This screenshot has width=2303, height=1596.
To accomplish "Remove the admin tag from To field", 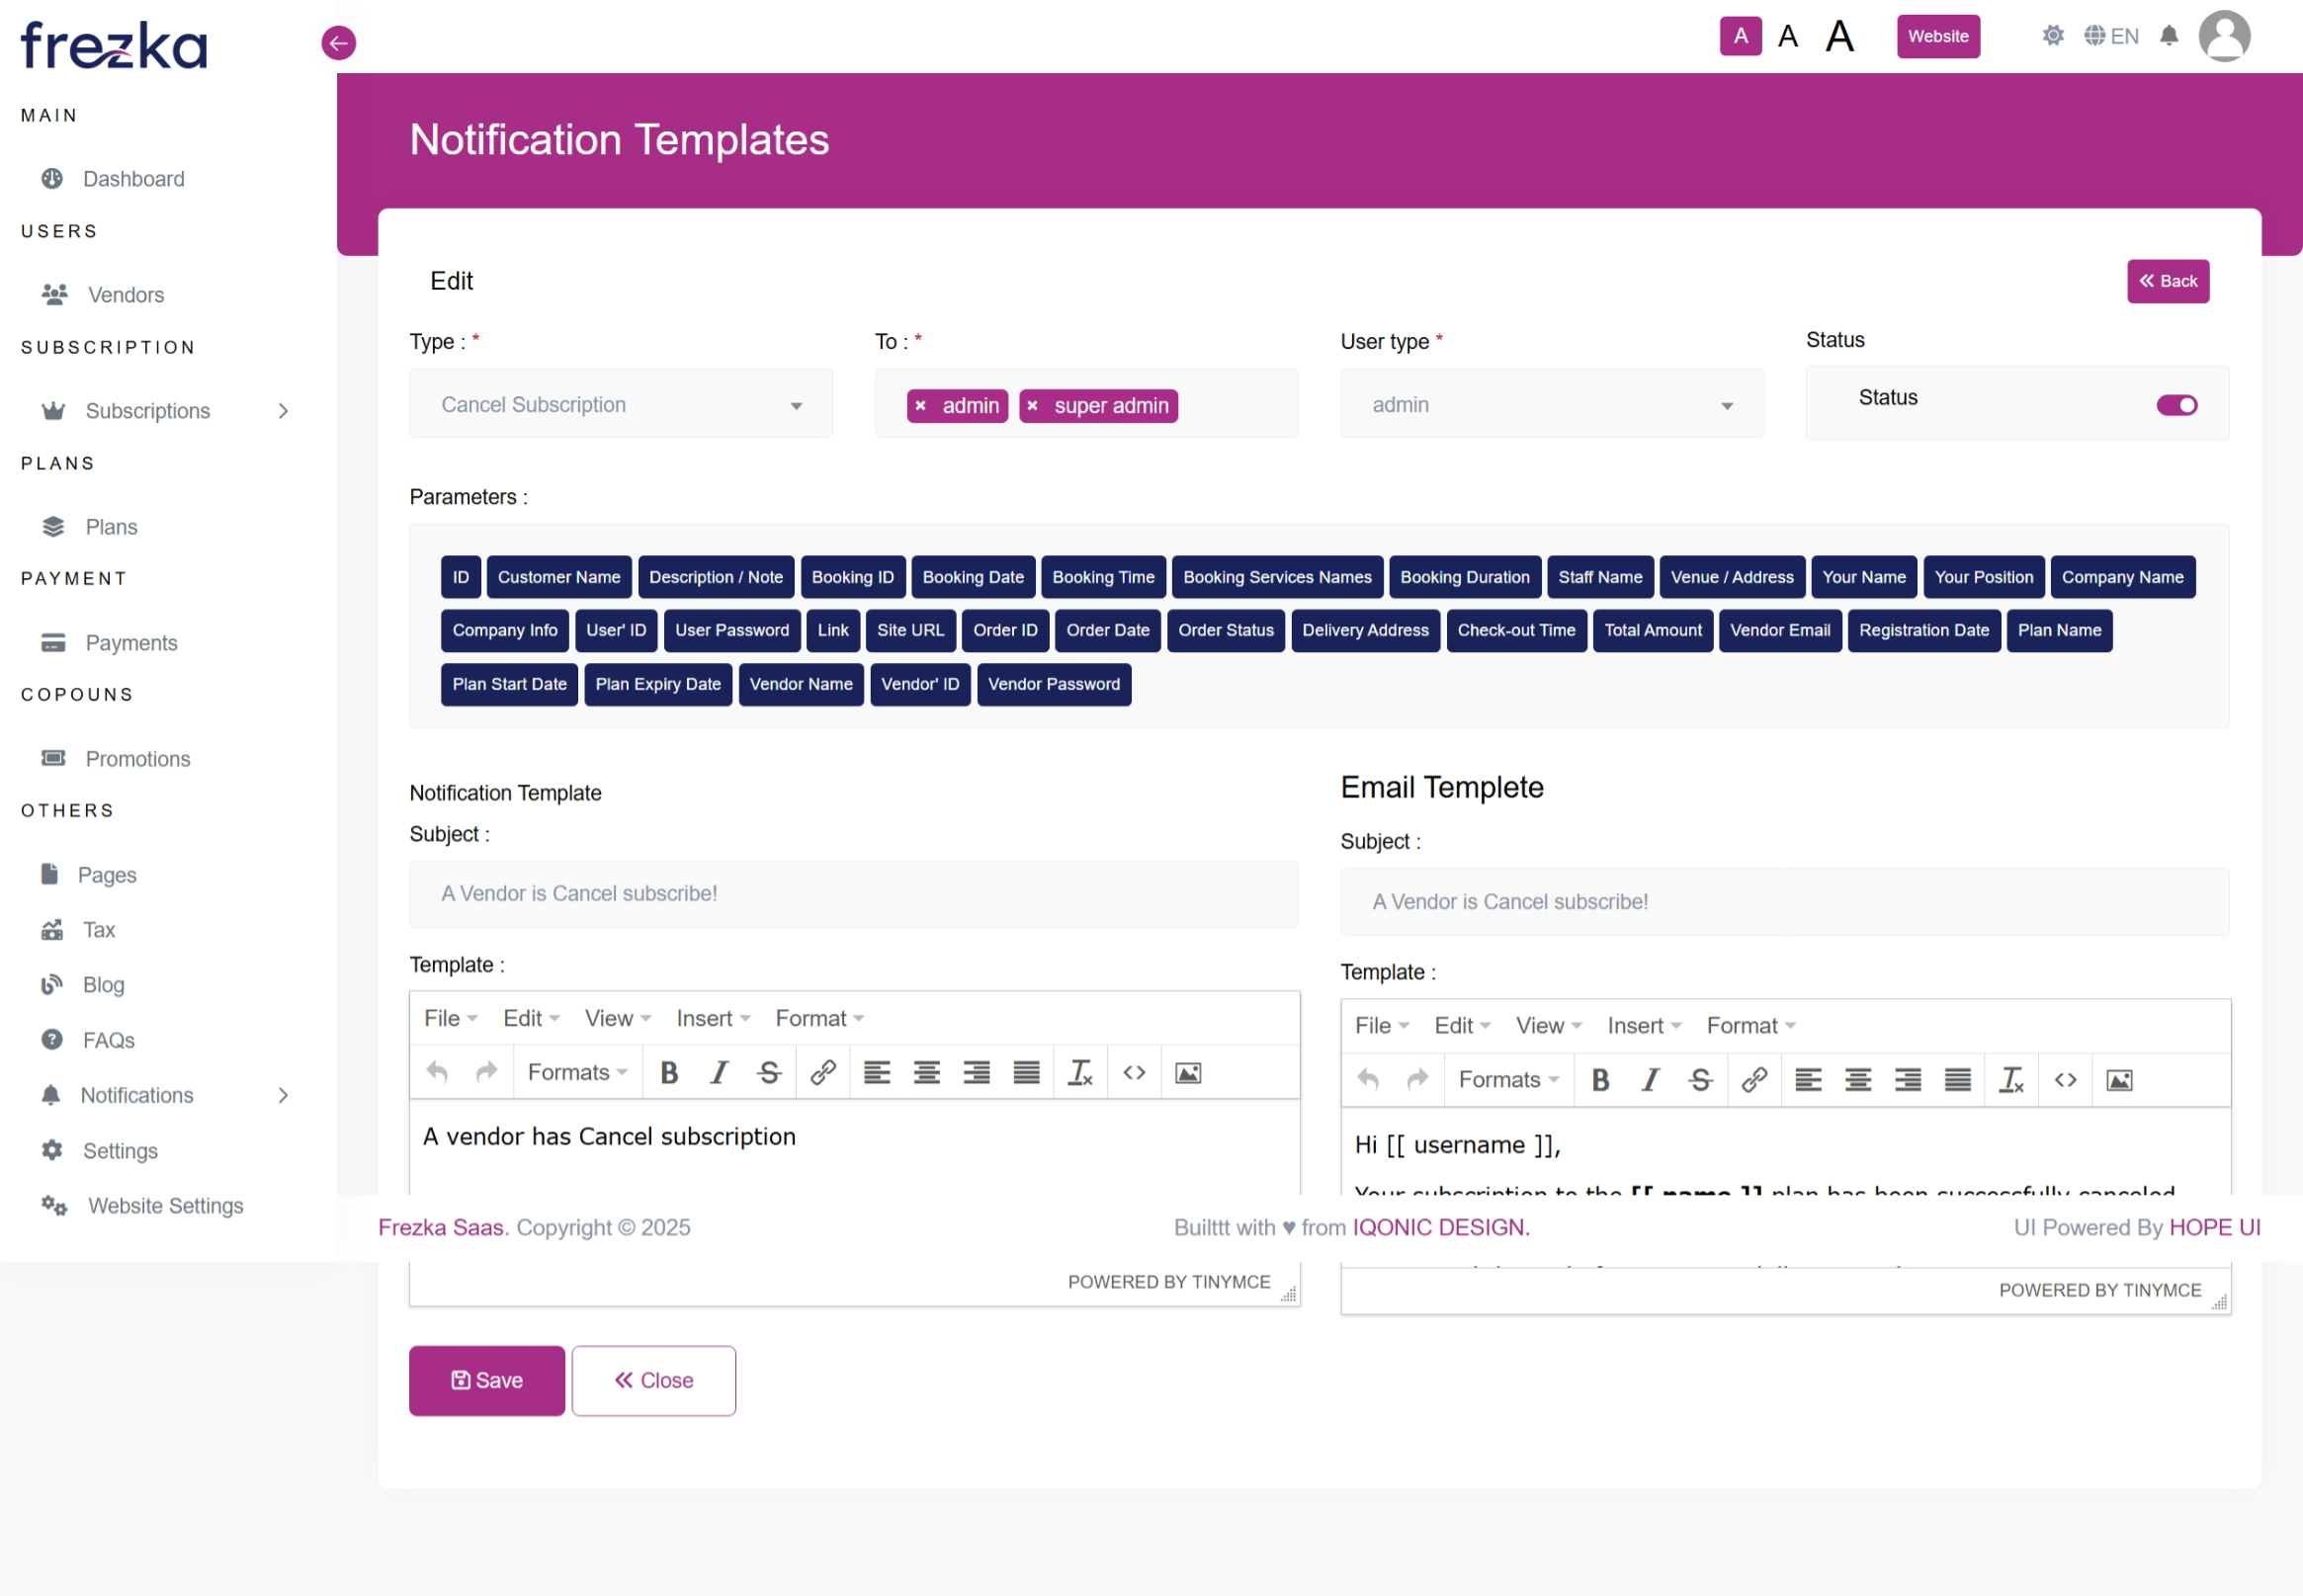I will click(920, 406).
